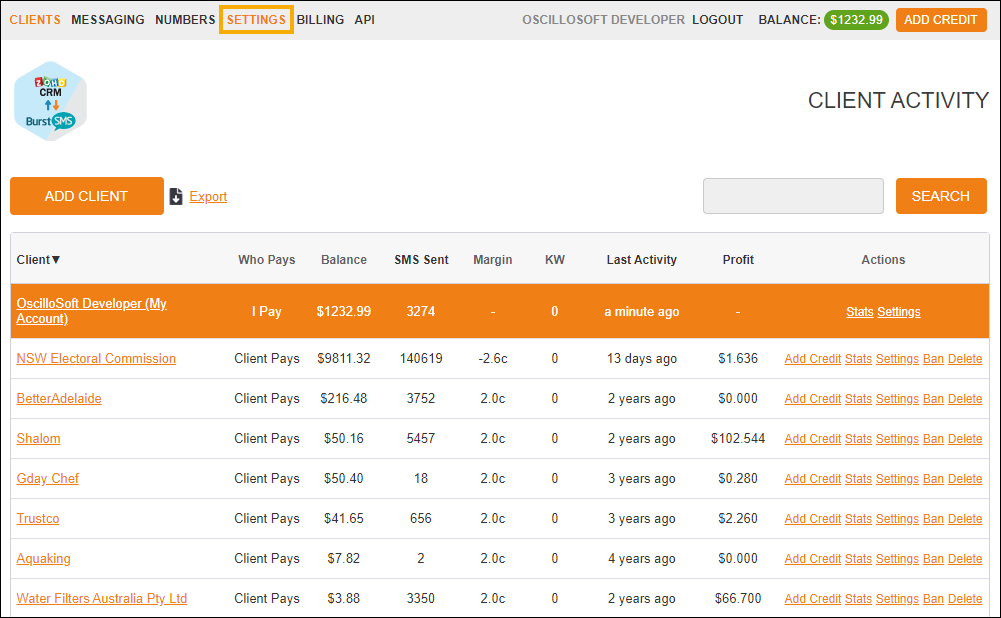
Task: Sort by Who Pays column header
Action: (267, 260)
